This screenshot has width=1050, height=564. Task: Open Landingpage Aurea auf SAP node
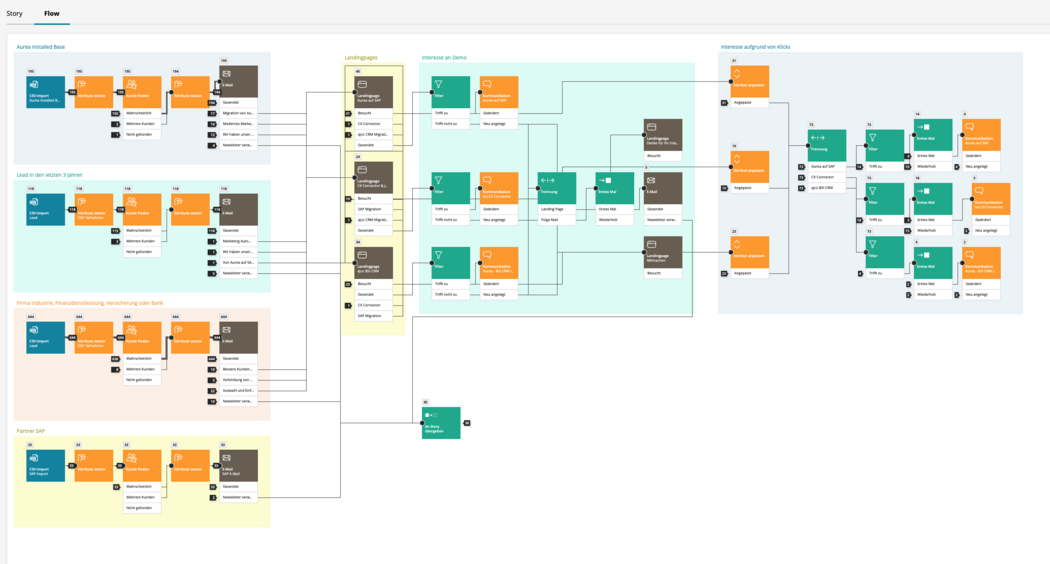pos(374,92)
